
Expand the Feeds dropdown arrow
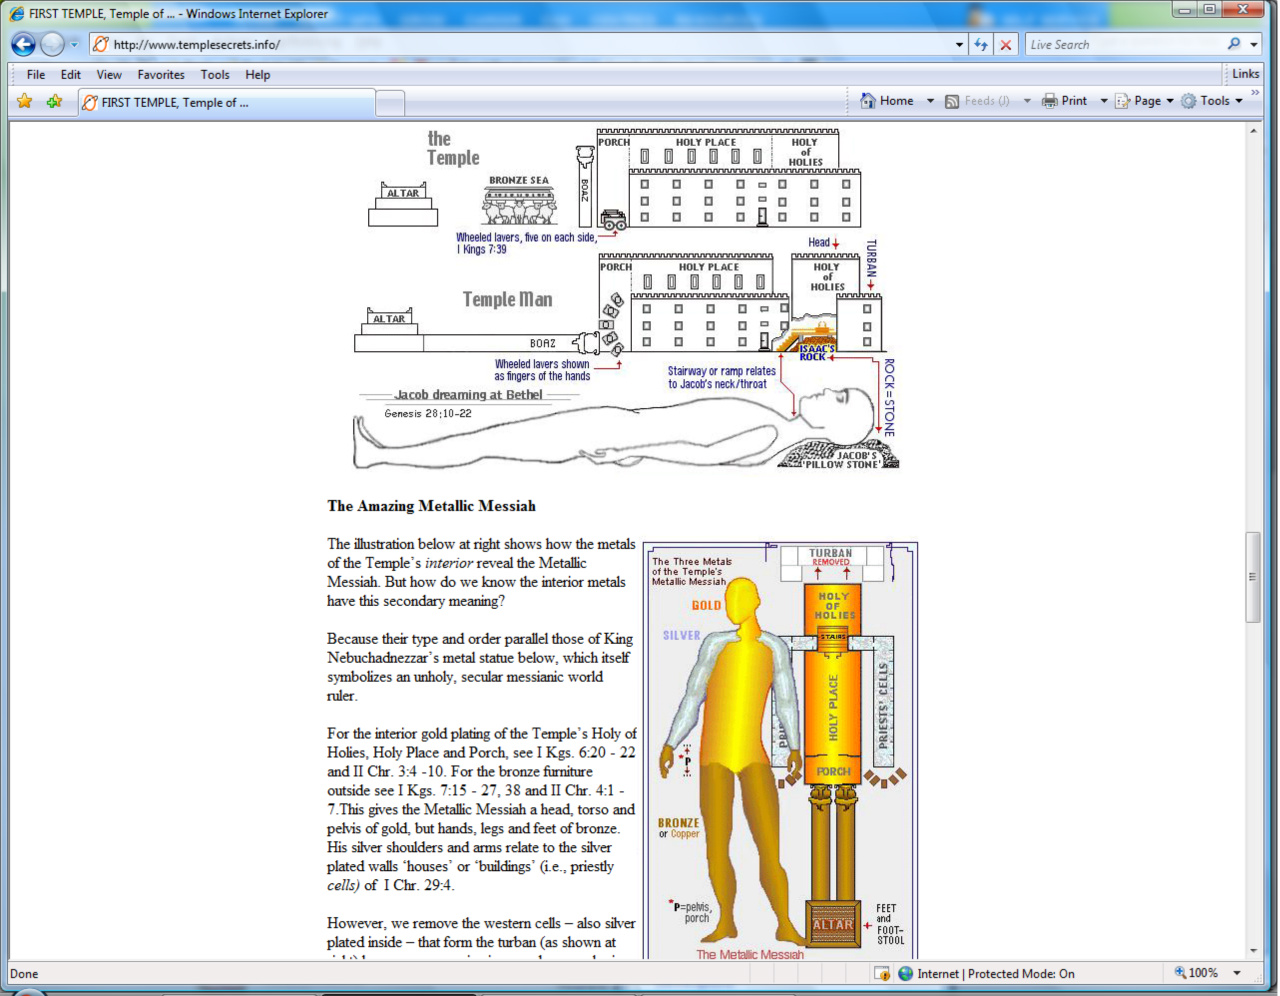click(1027, 101)
